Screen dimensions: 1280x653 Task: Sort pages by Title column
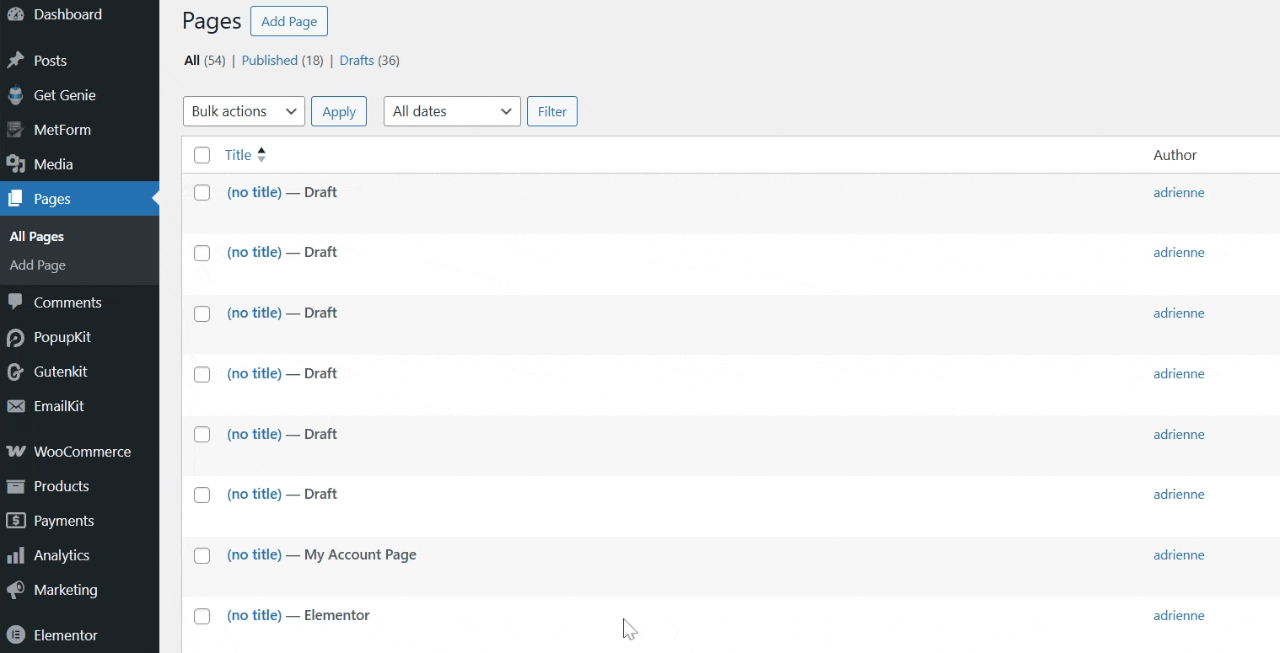pyautogui.click(x=238, y=155)
